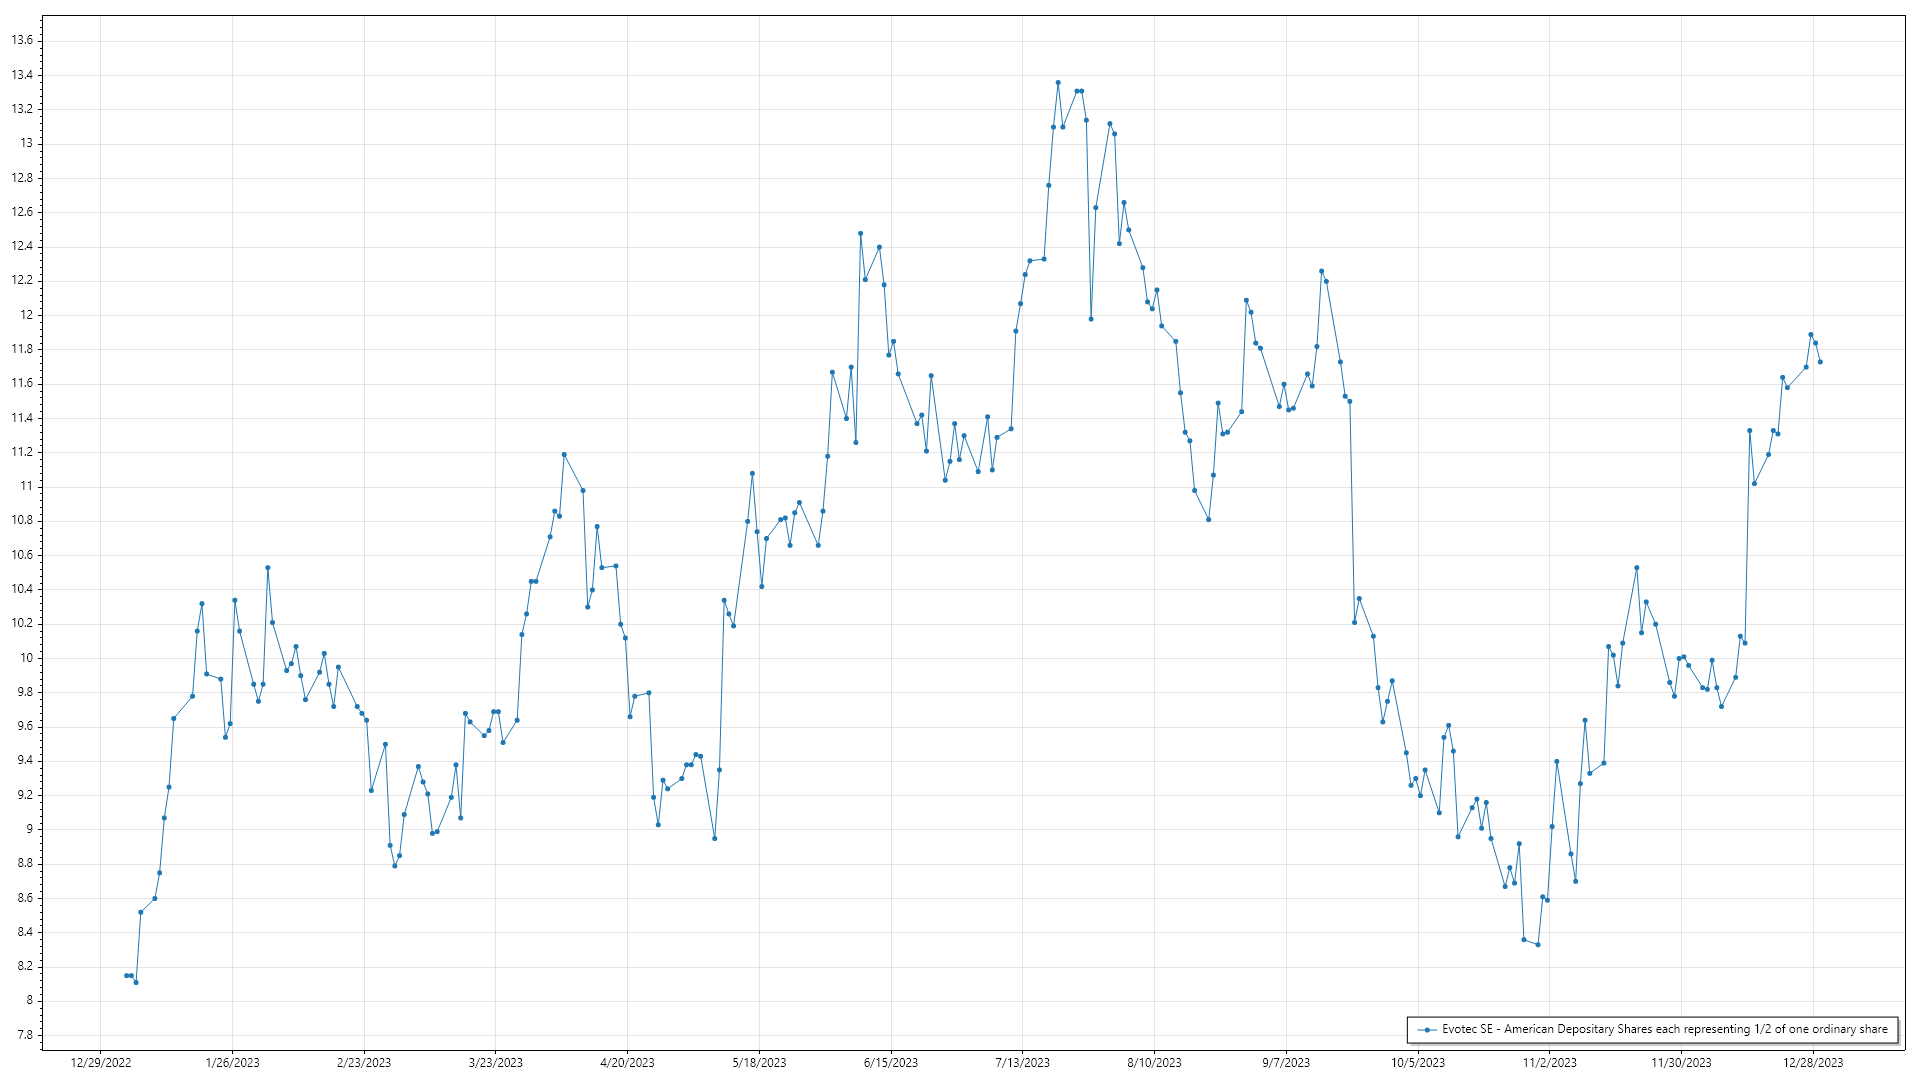Click the Evotec SE legend label text
Viewport: 1920px width, 1080px height.
(x=1664, y=1029)
